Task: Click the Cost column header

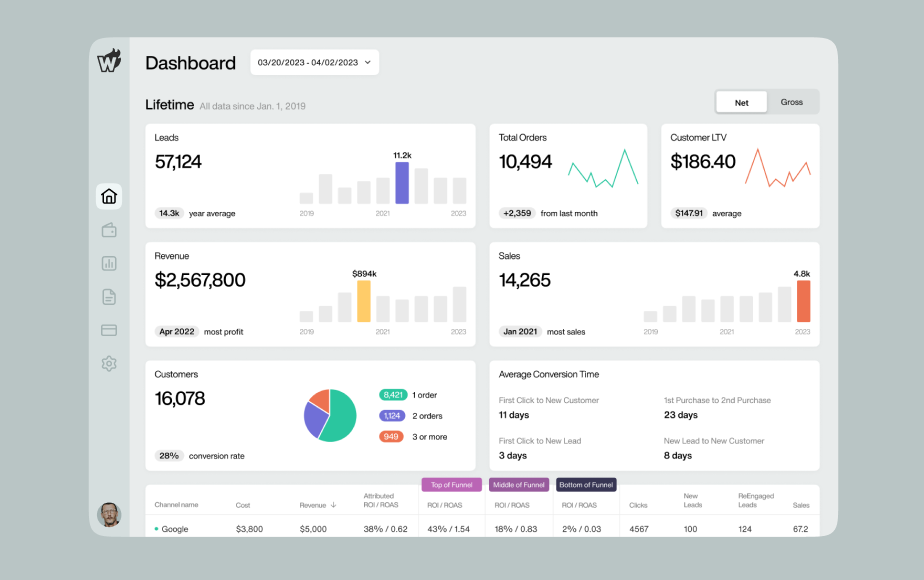Action: pyautogui.click(x=243, y=505)
